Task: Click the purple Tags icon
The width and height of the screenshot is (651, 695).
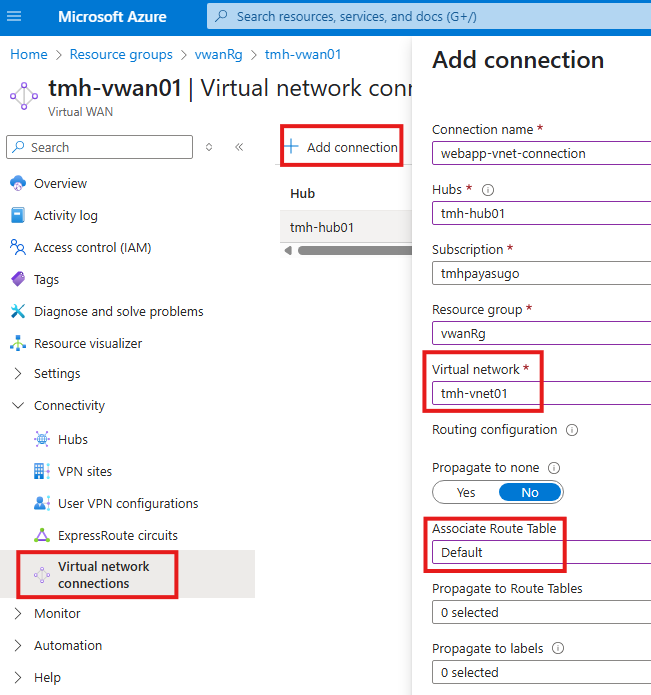Action: click(x=18, y=279)
